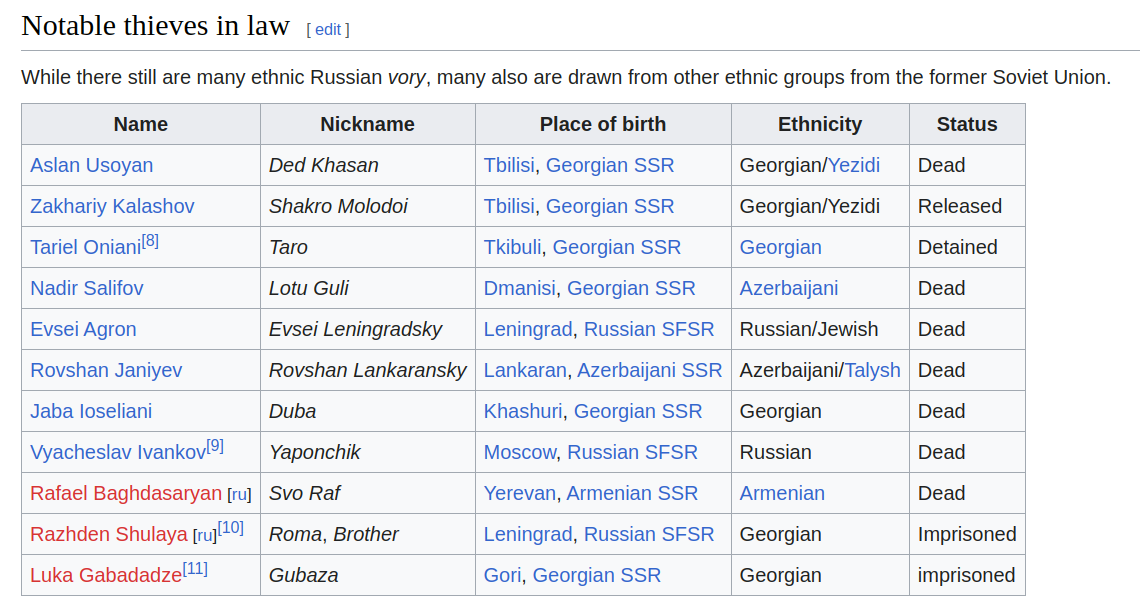Screen dimensions: 1140x616
Task: Click Rovshan Janiyev in the Name column
Action: tap(106, 370)
